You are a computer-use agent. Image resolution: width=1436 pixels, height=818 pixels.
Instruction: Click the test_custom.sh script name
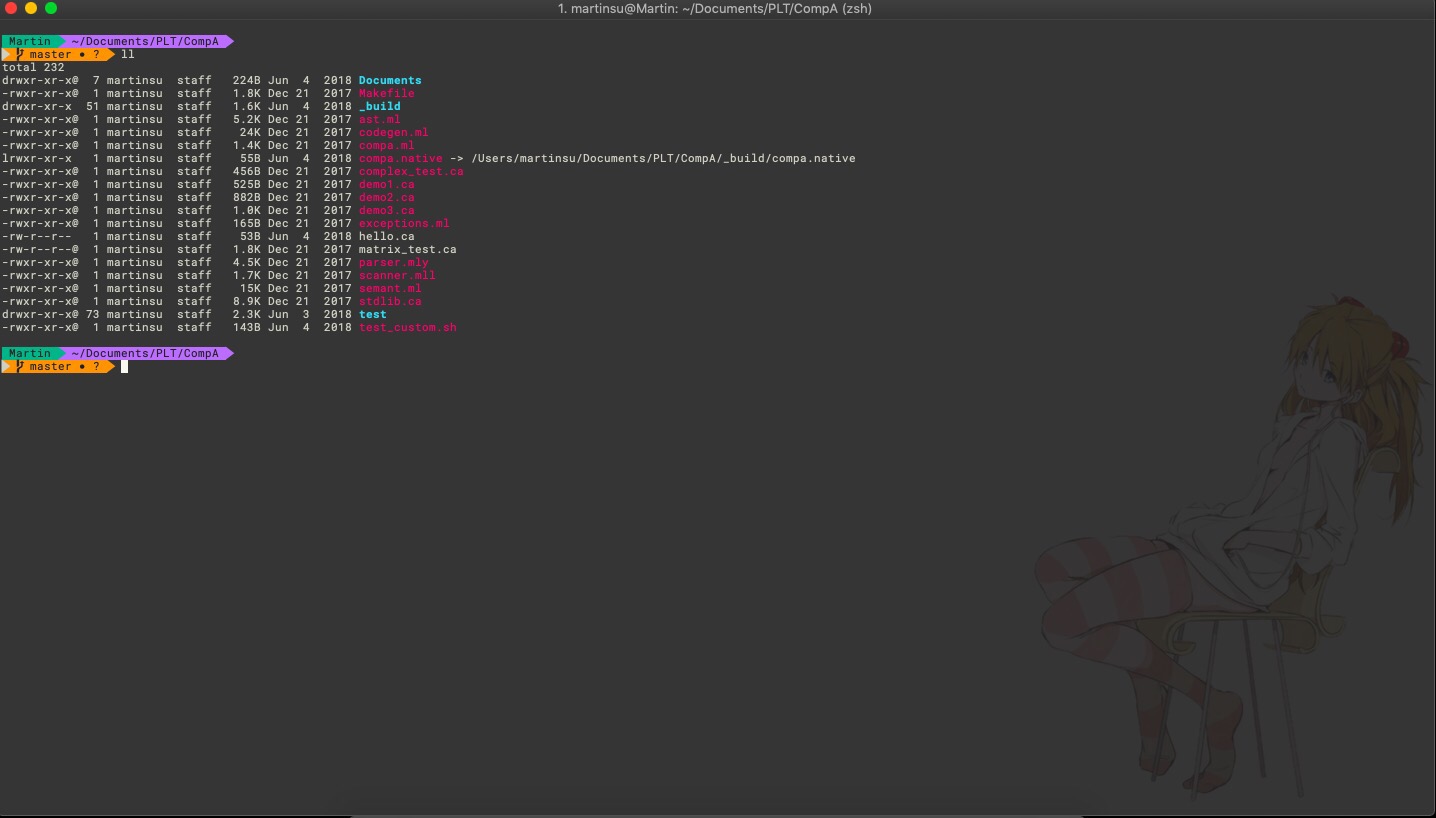point(407,327)
